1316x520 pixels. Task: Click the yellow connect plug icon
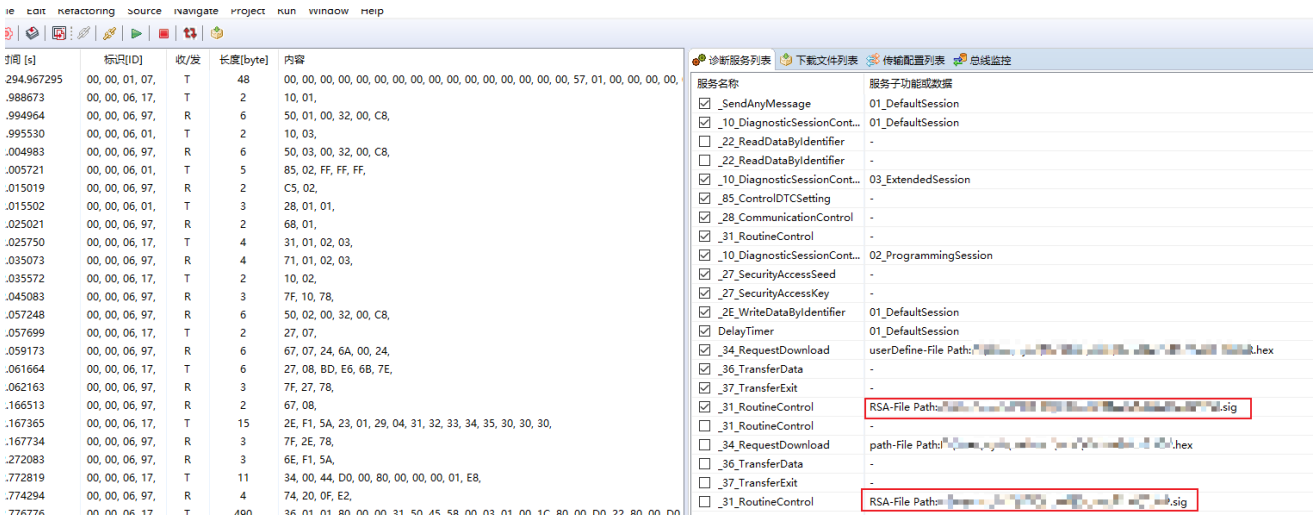point(109,34)
